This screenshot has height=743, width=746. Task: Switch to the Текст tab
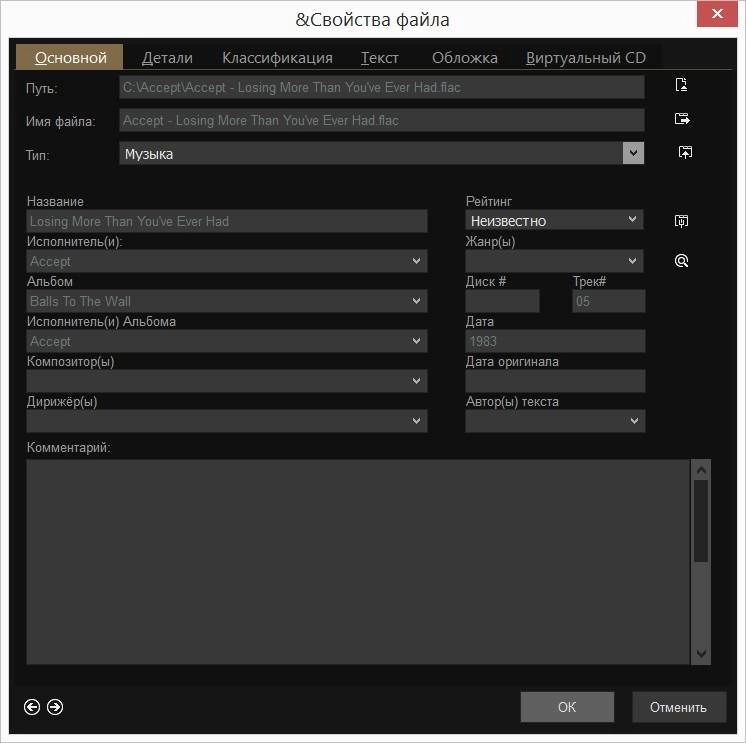pos(379,58)
